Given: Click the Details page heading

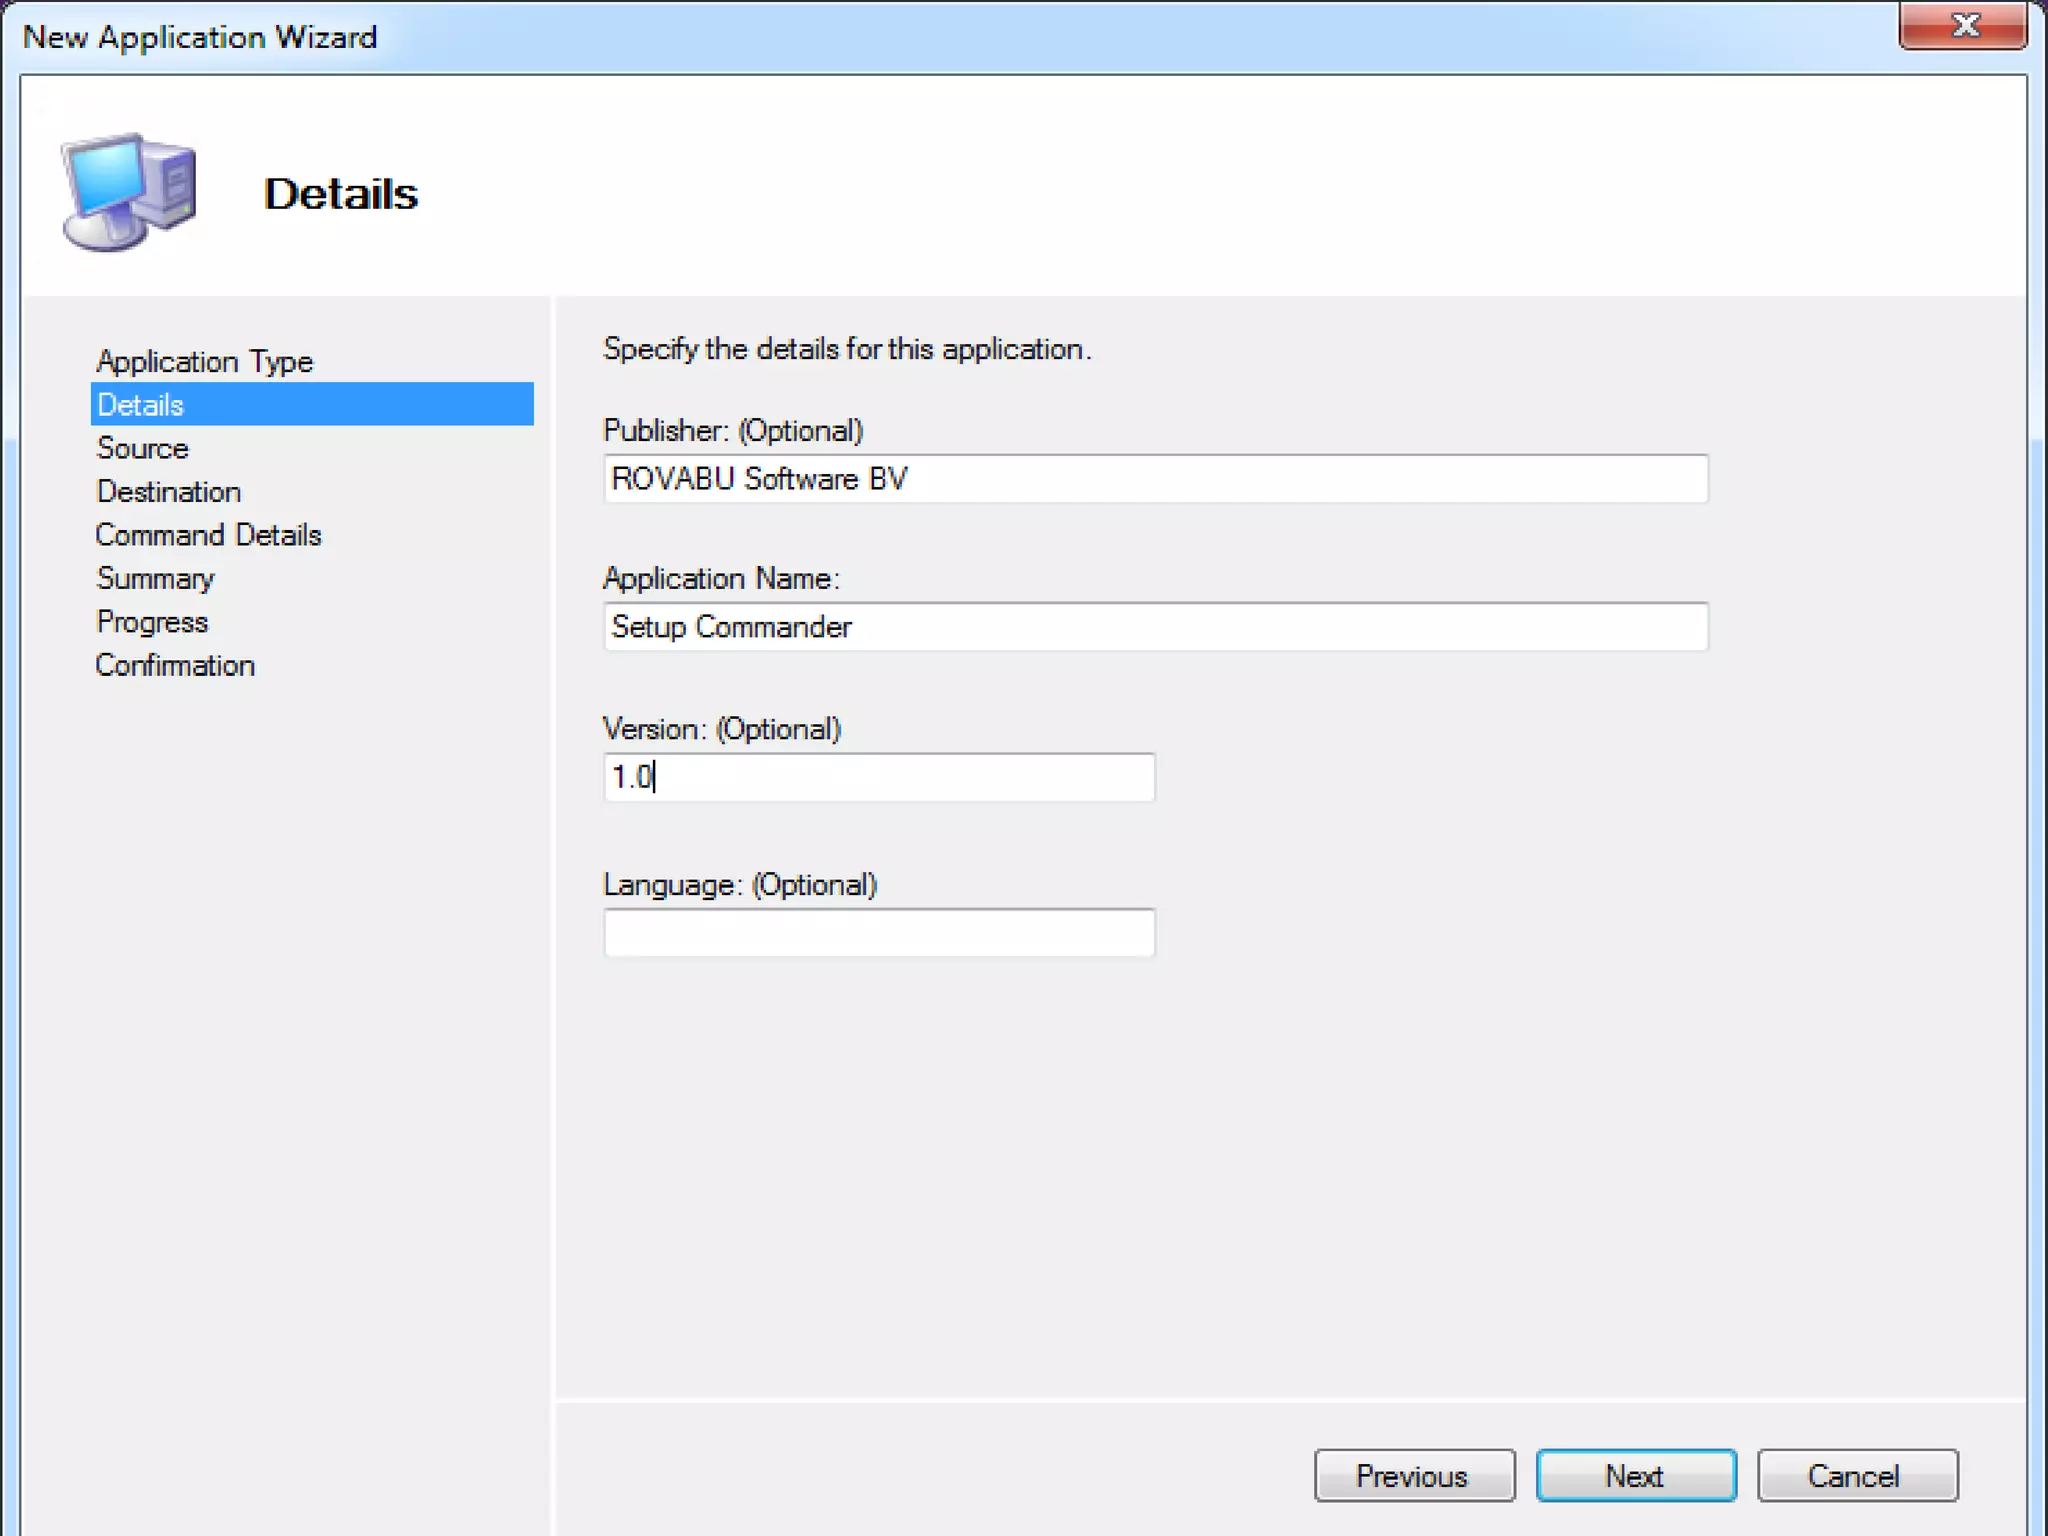Looking at the screenshot, I should coord(341,194).
